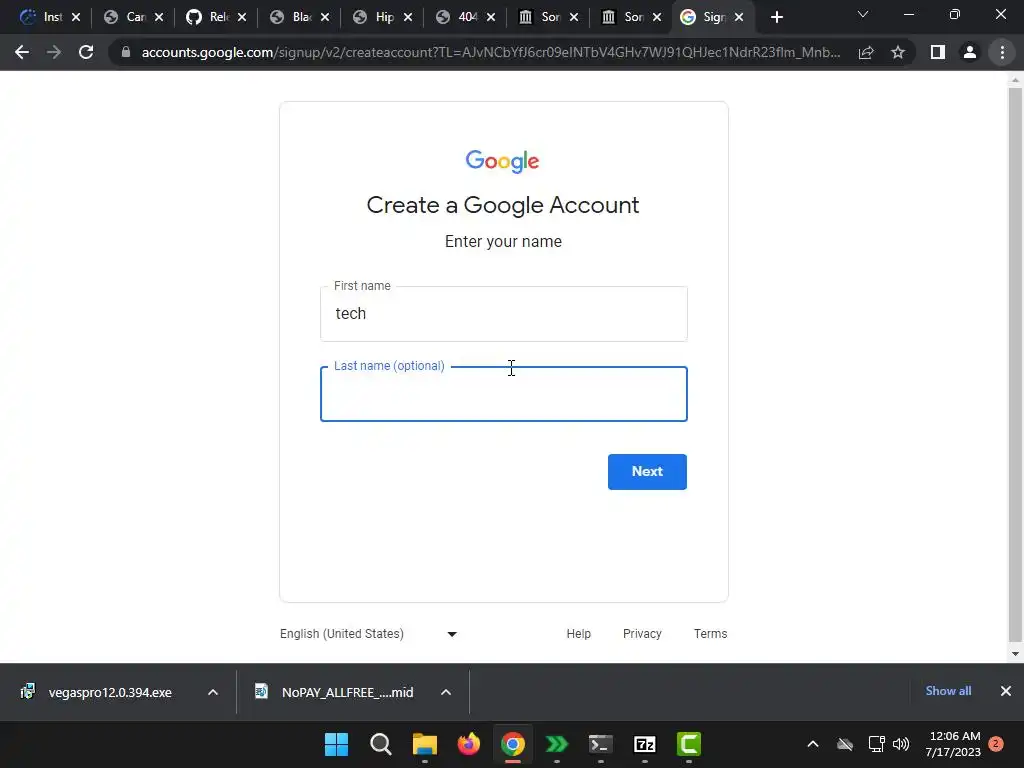Launch Firefox from the taskbar
Image resolution: width=1024 pixels, height=768 pixels.
pos(469,744)
